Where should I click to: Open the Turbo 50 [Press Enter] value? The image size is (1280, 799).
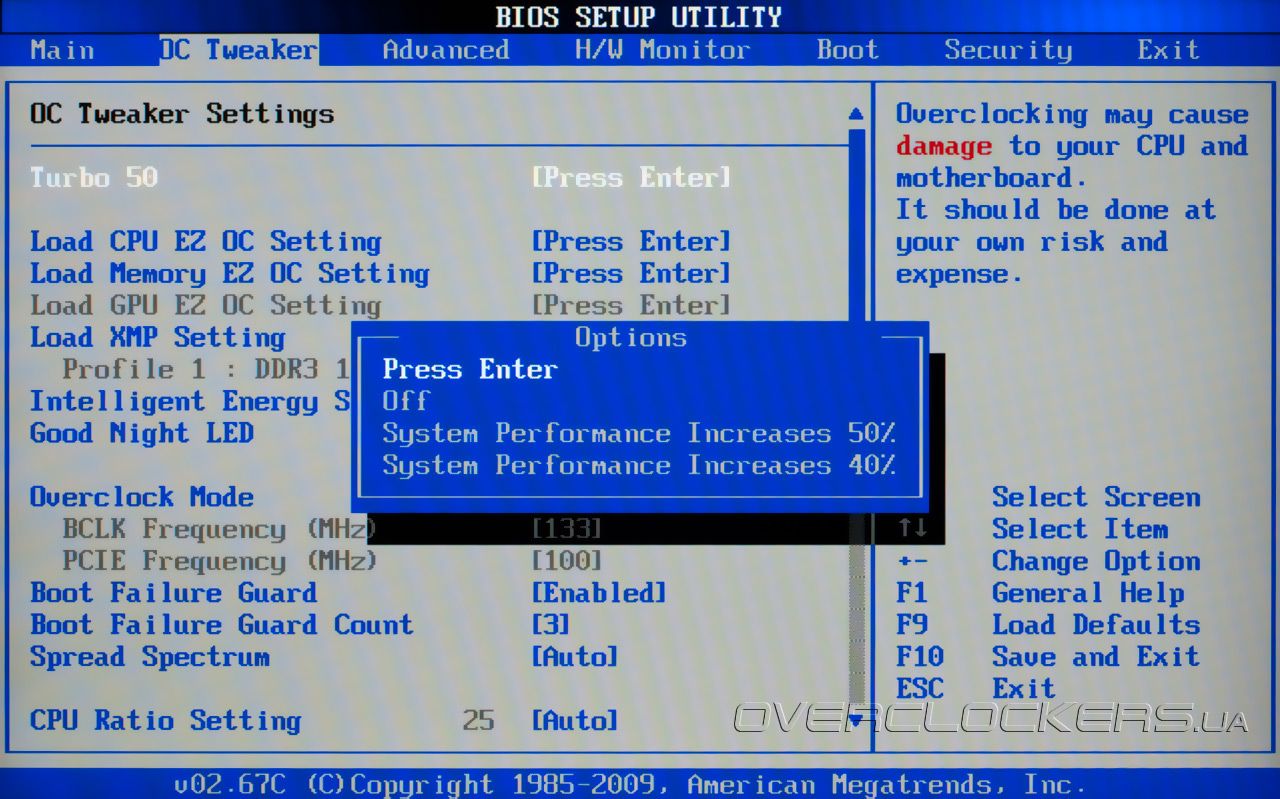[x=631, y=178]
